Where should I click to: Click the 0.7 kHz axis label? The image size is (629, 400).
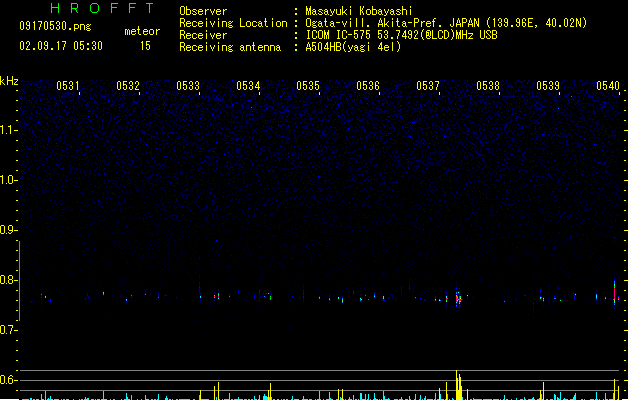coord(8,330)
